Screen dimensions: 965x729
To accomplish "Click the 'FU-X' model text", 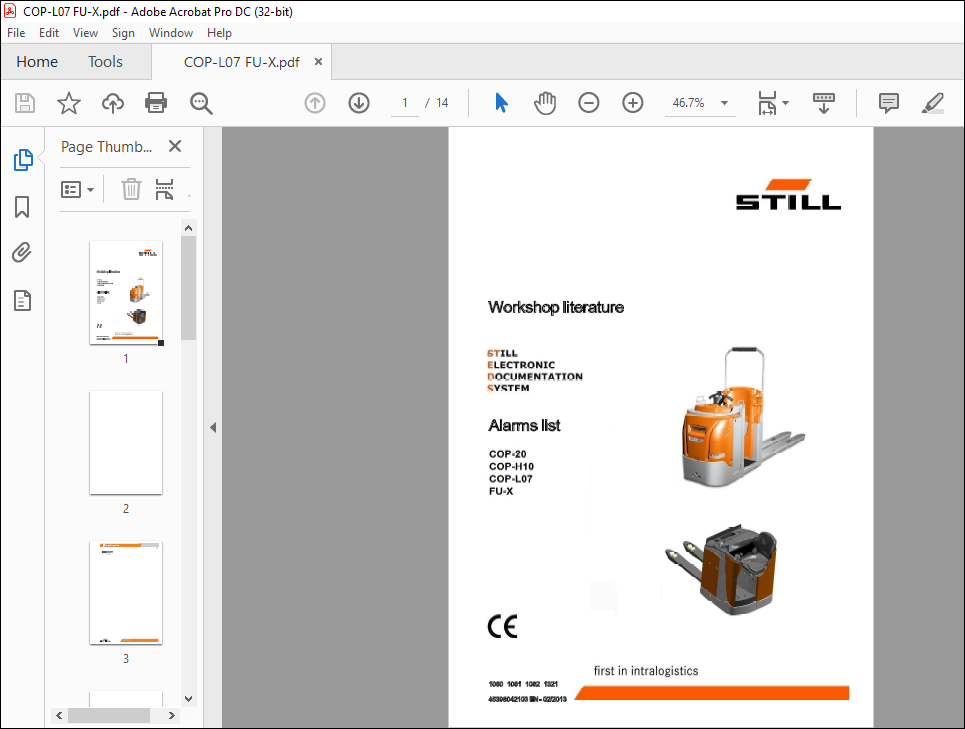I will pyautogui.click(x=501, y=491).
